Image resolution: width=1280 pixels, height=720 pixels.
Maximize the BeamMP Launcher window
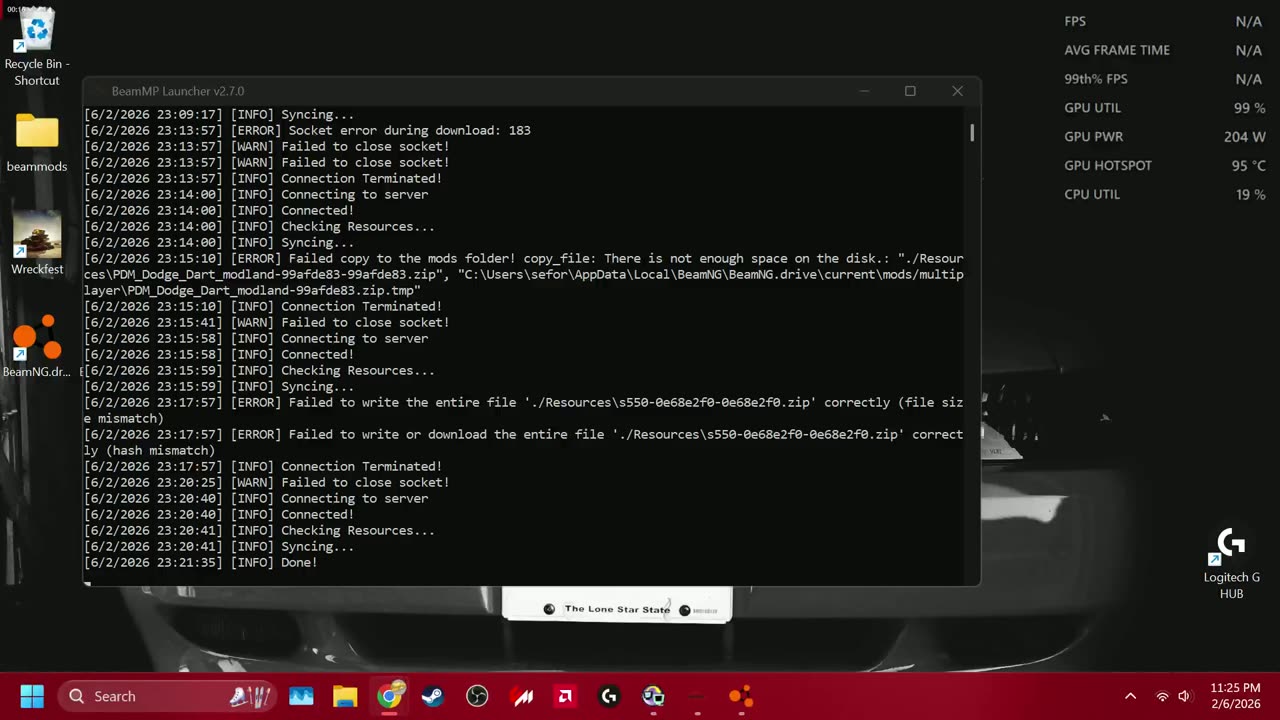click(910, 91)
